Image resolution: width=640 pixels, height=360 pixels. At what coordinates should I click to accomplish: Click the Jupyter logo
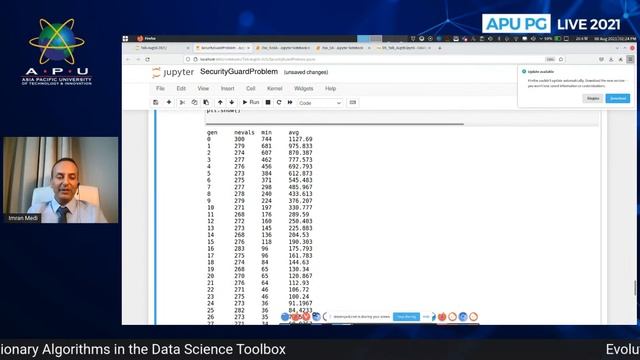click(173, 72)
